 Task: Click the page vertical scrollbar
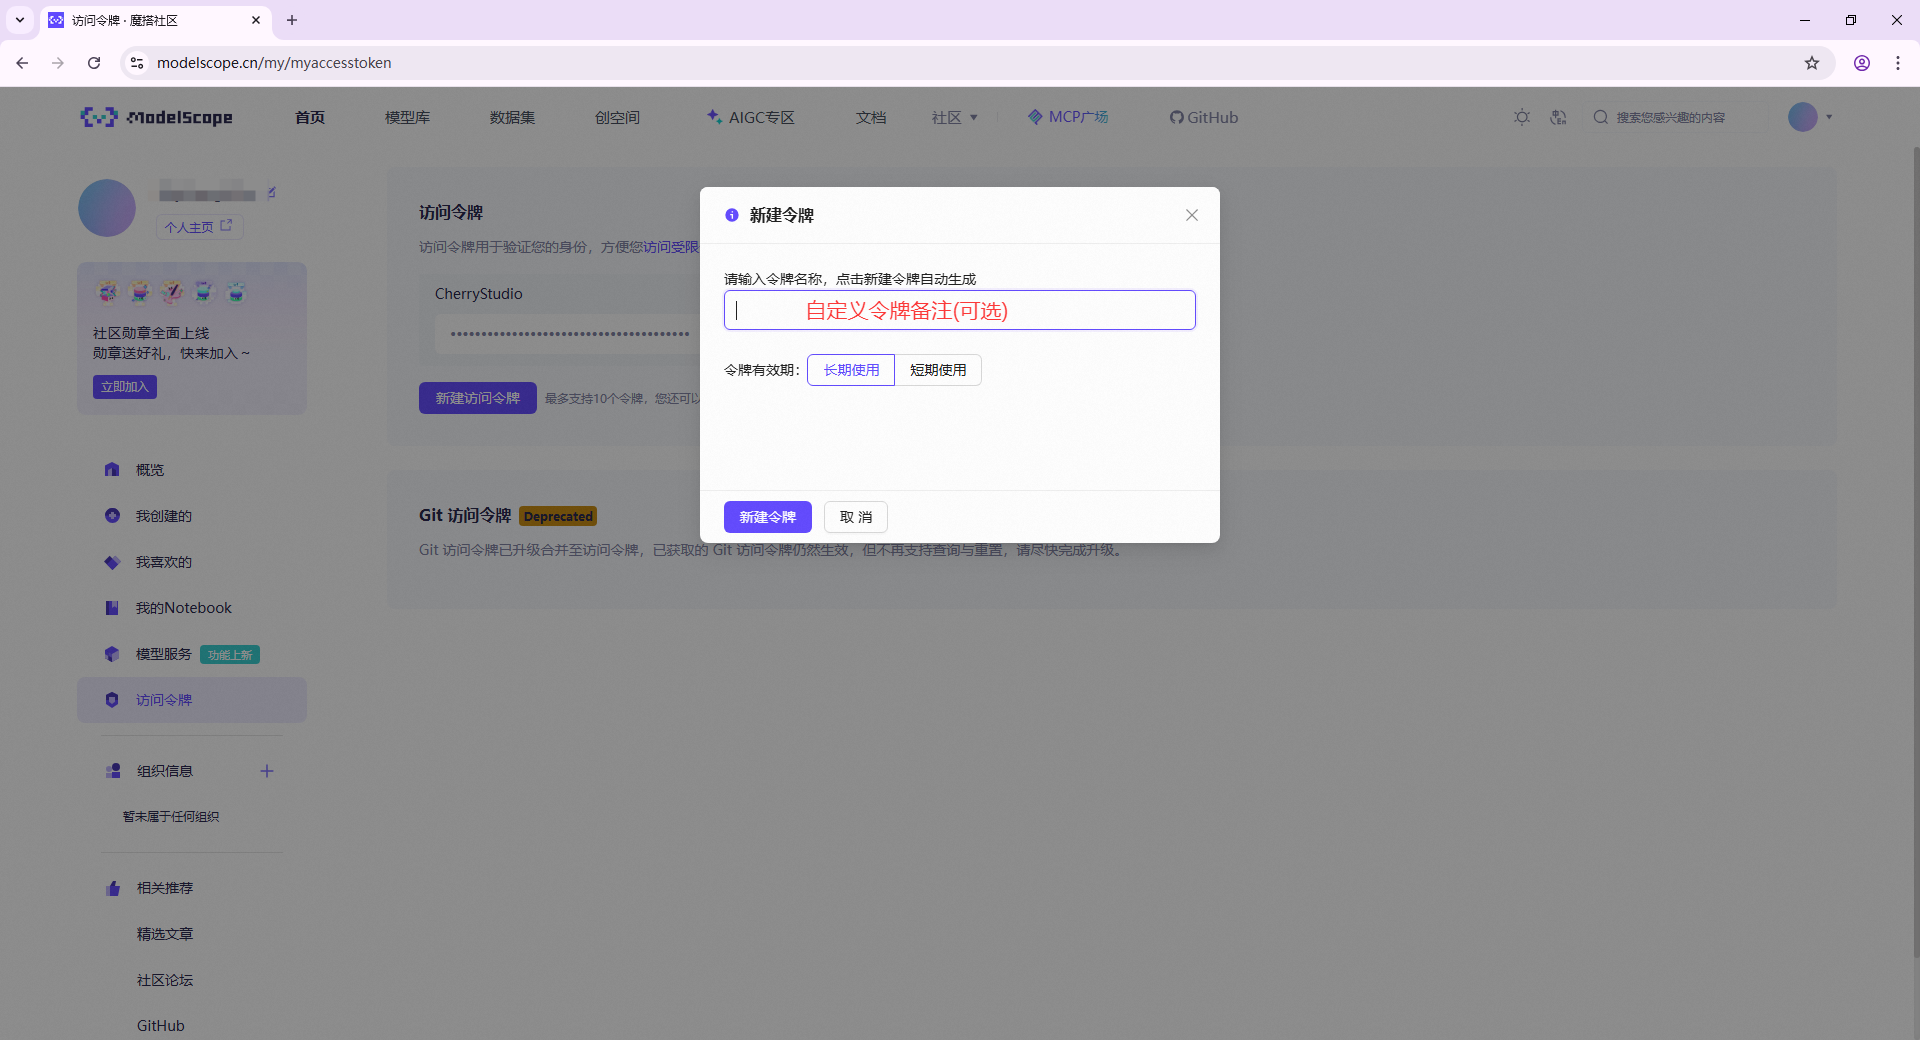(1914, 550)
